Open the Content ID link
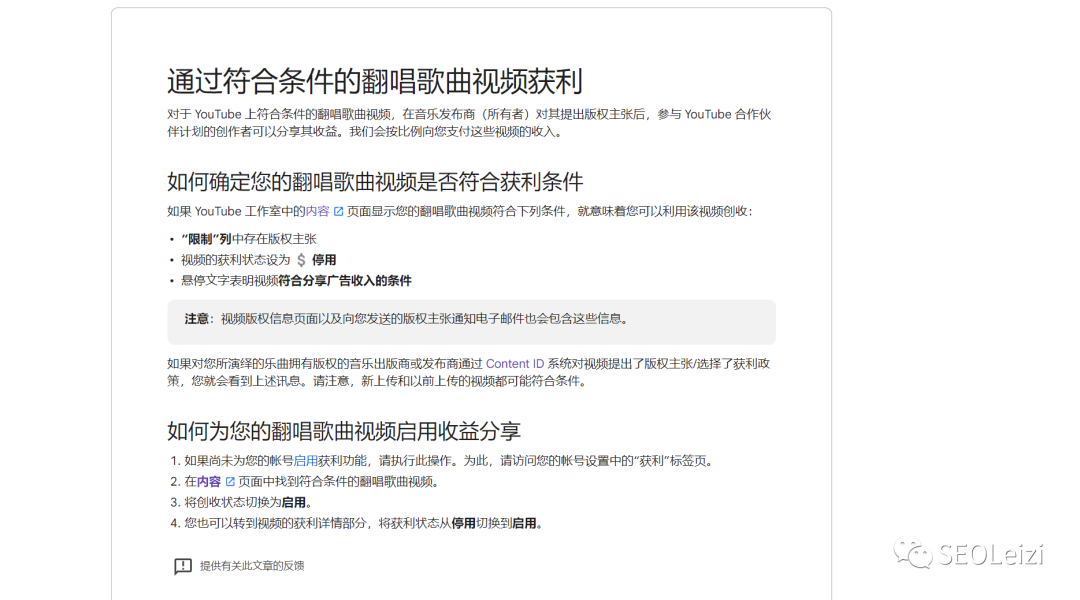The image size is (1080, 600). pos(515,364)
